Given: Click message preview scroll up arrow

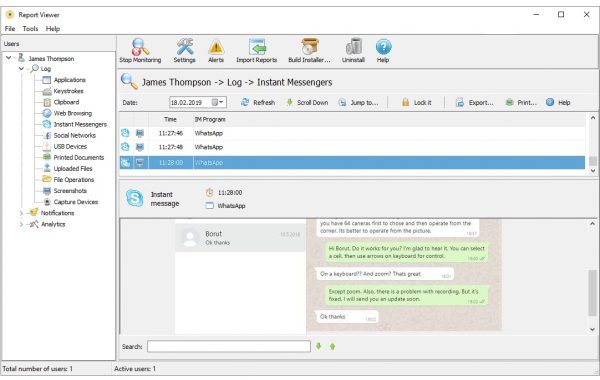Looking at the screenshot, I should click(592, 223).
